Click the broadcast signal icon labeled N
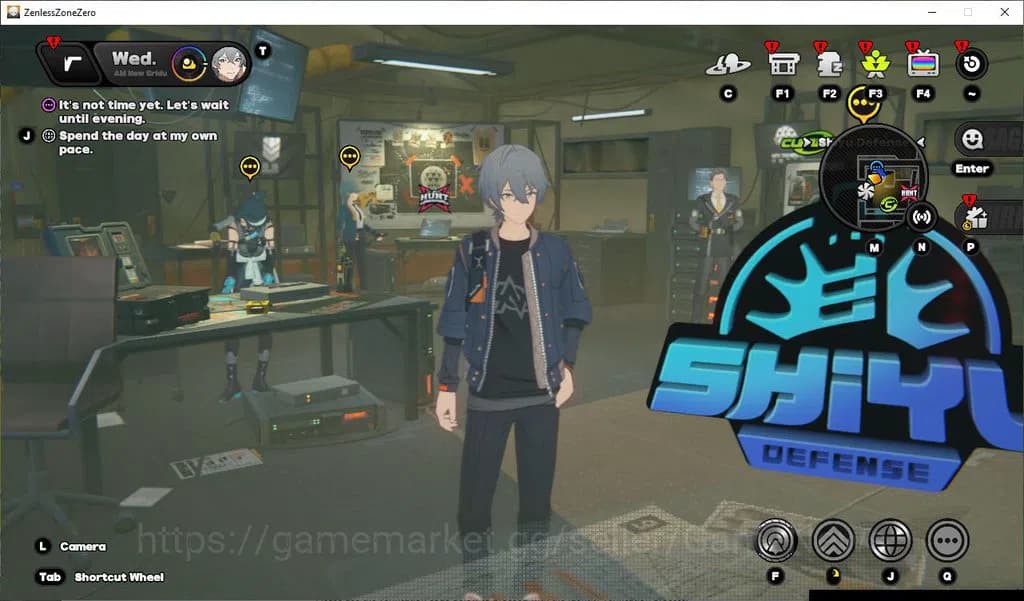 point(922,217)
